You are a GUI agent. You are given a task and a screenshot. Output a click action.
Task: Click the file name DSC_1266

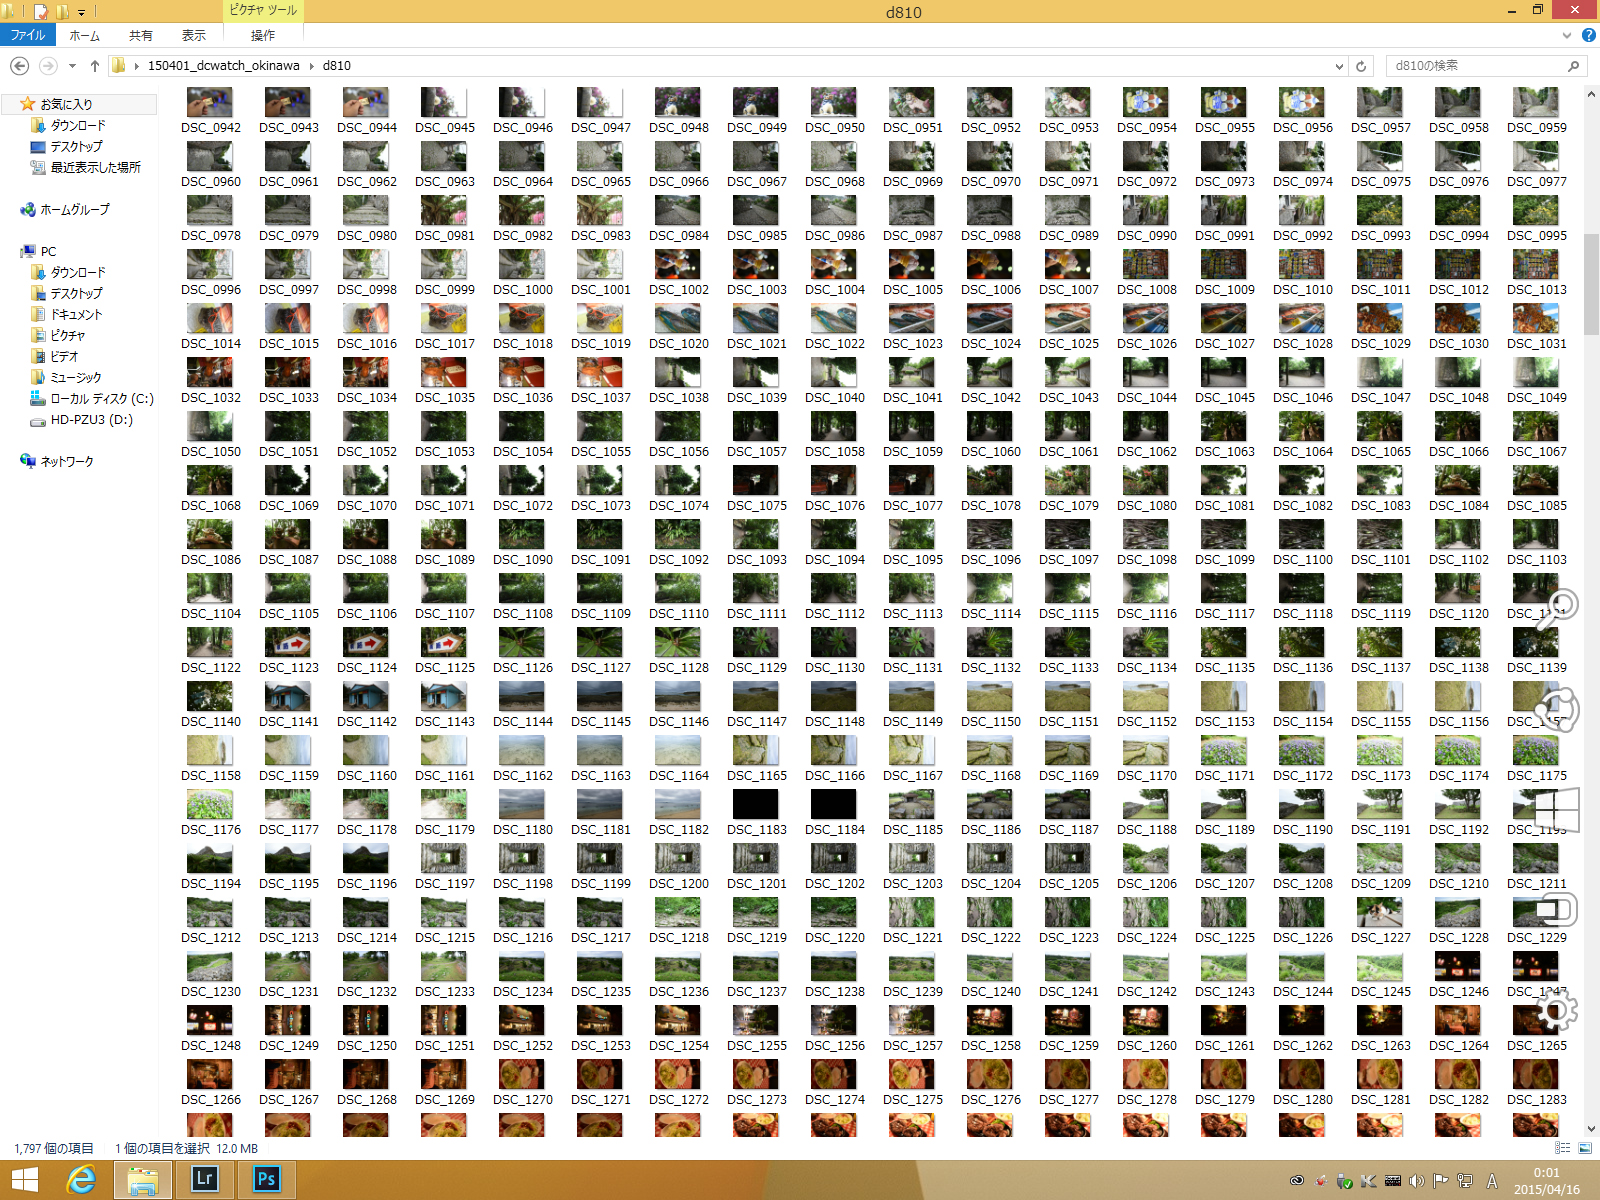tap(211, 1100)
